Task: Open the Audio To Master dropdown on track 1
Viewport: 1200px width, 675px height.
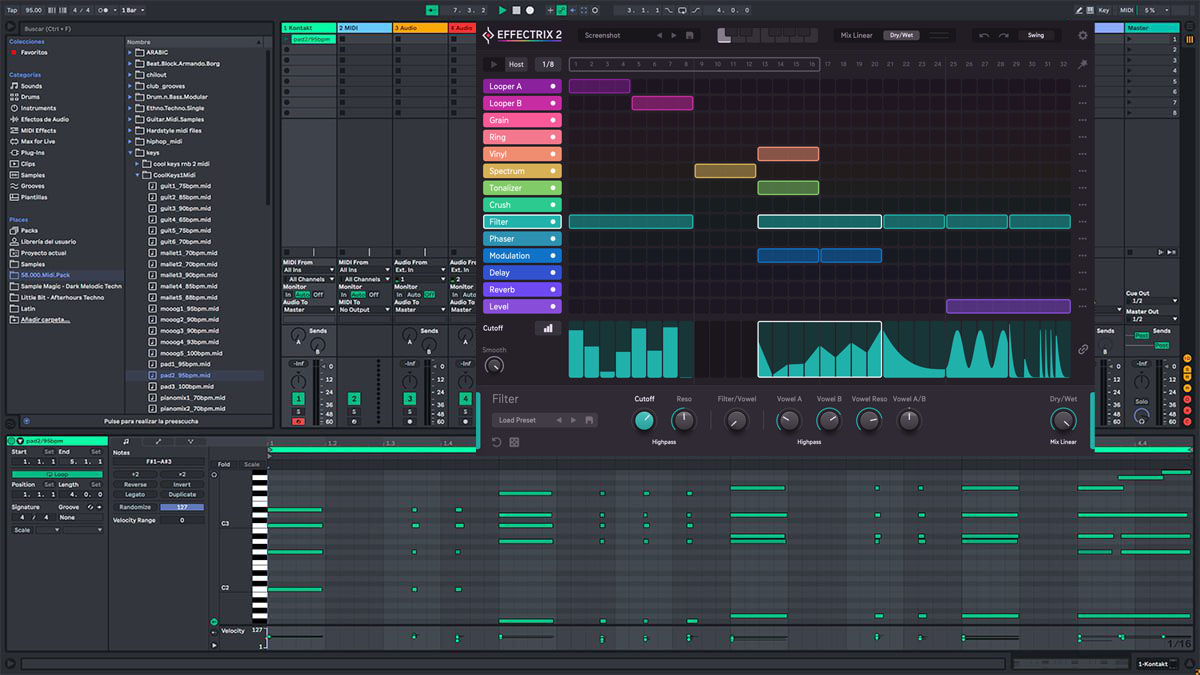Action: click(x=309, y=310)
